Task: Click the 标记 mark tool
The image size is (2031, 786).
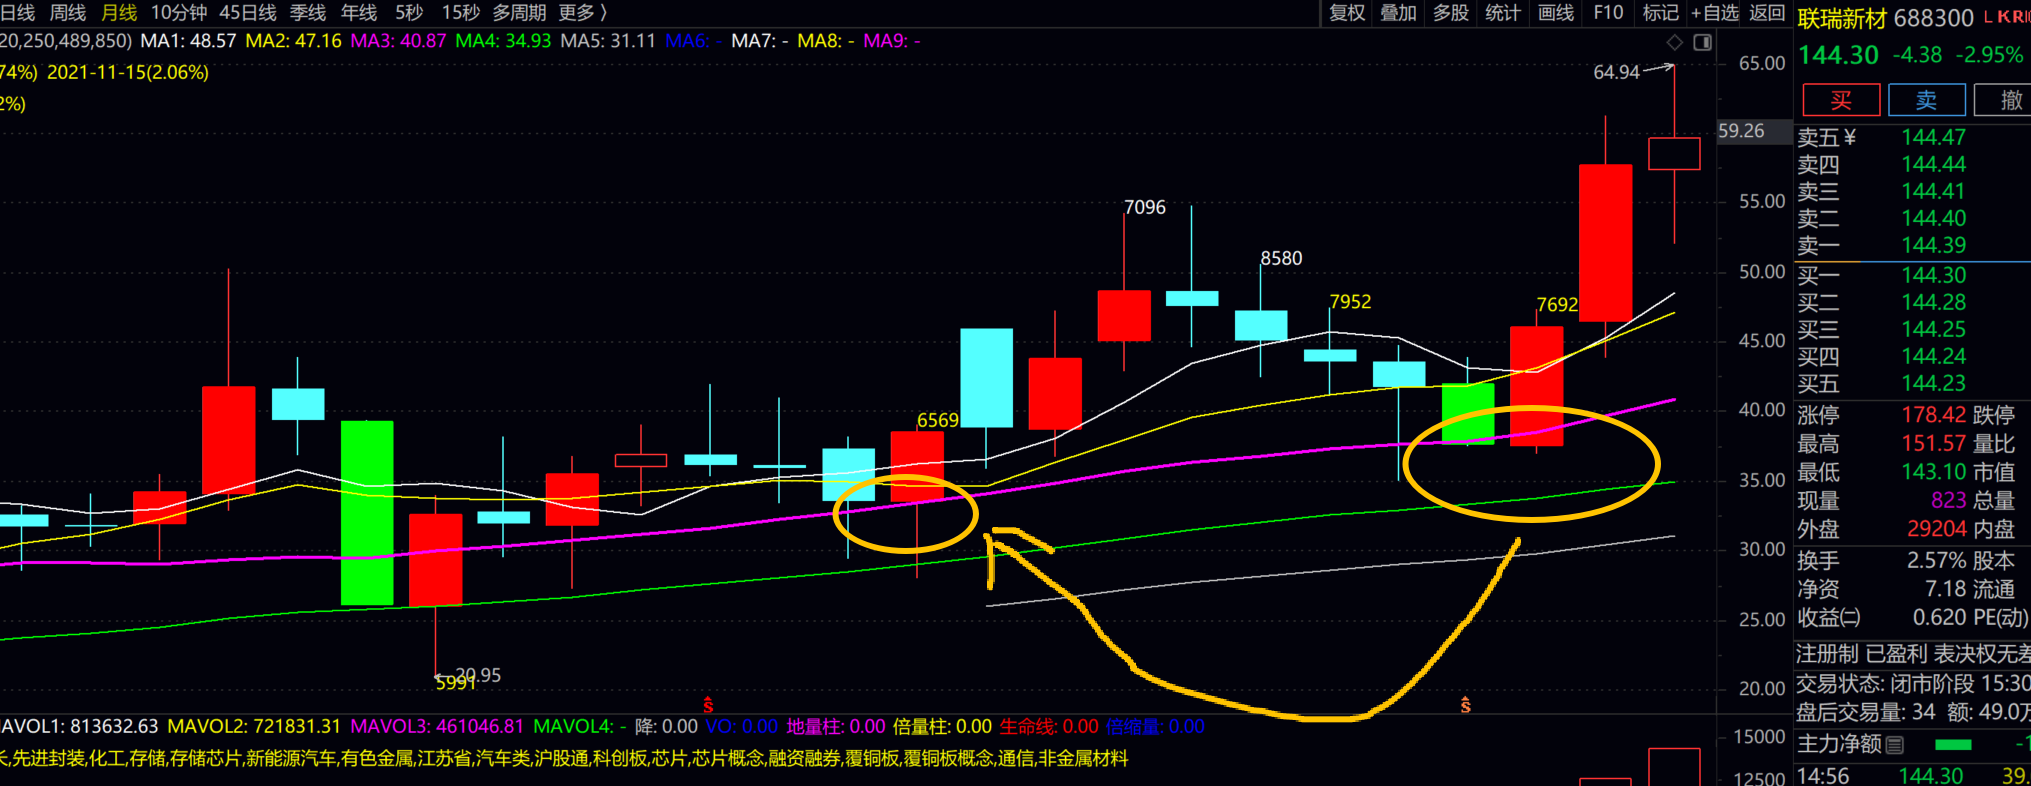Action: (x=1661, y=13)
